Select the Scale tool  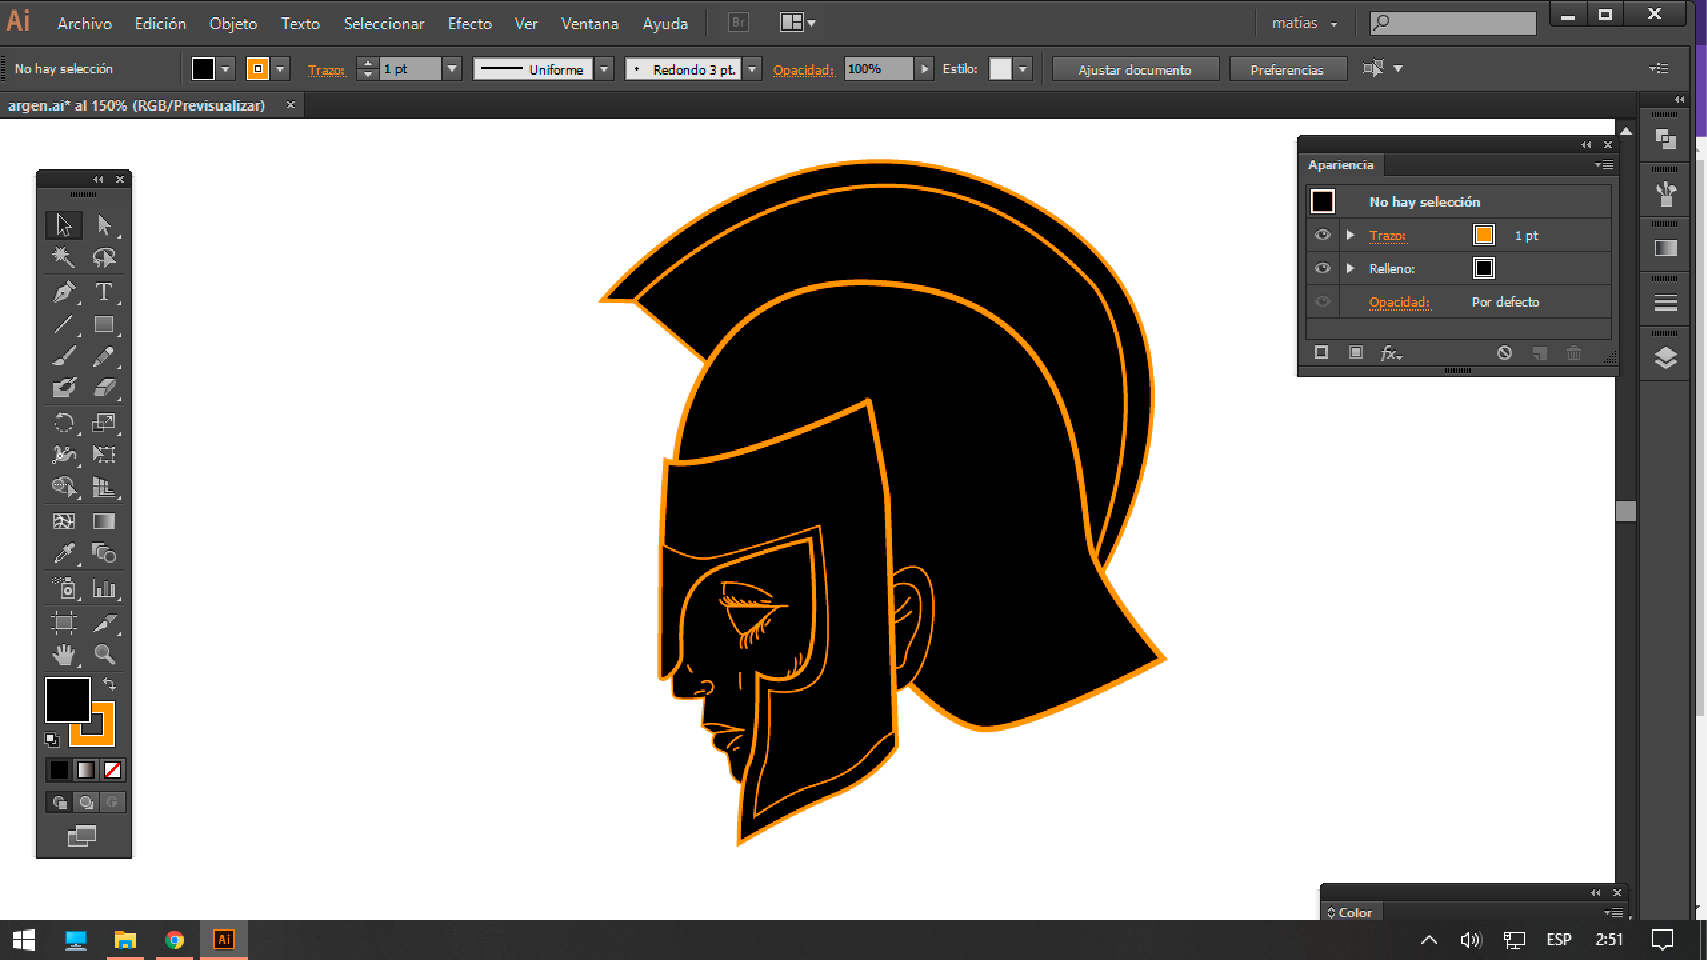click(x=104, y=422)
